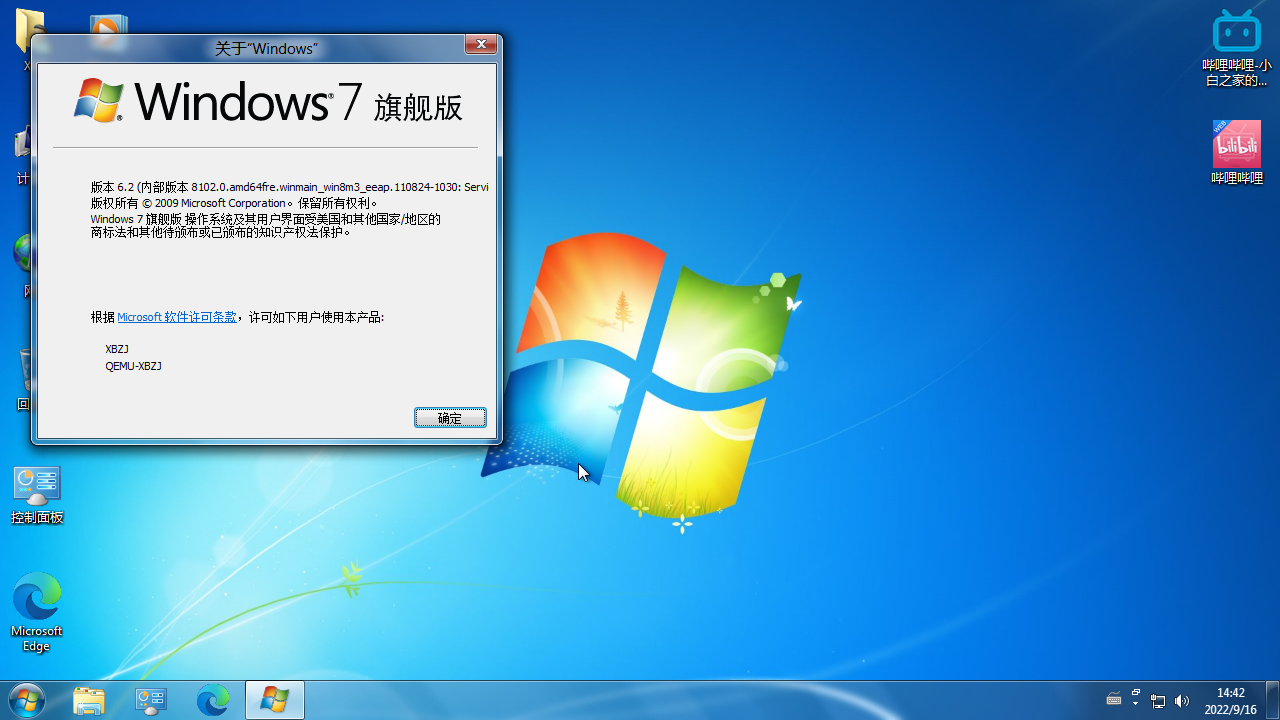Select the 哔哩哔哩-小白之家 desktop shortcut

tap(1237, 49)
